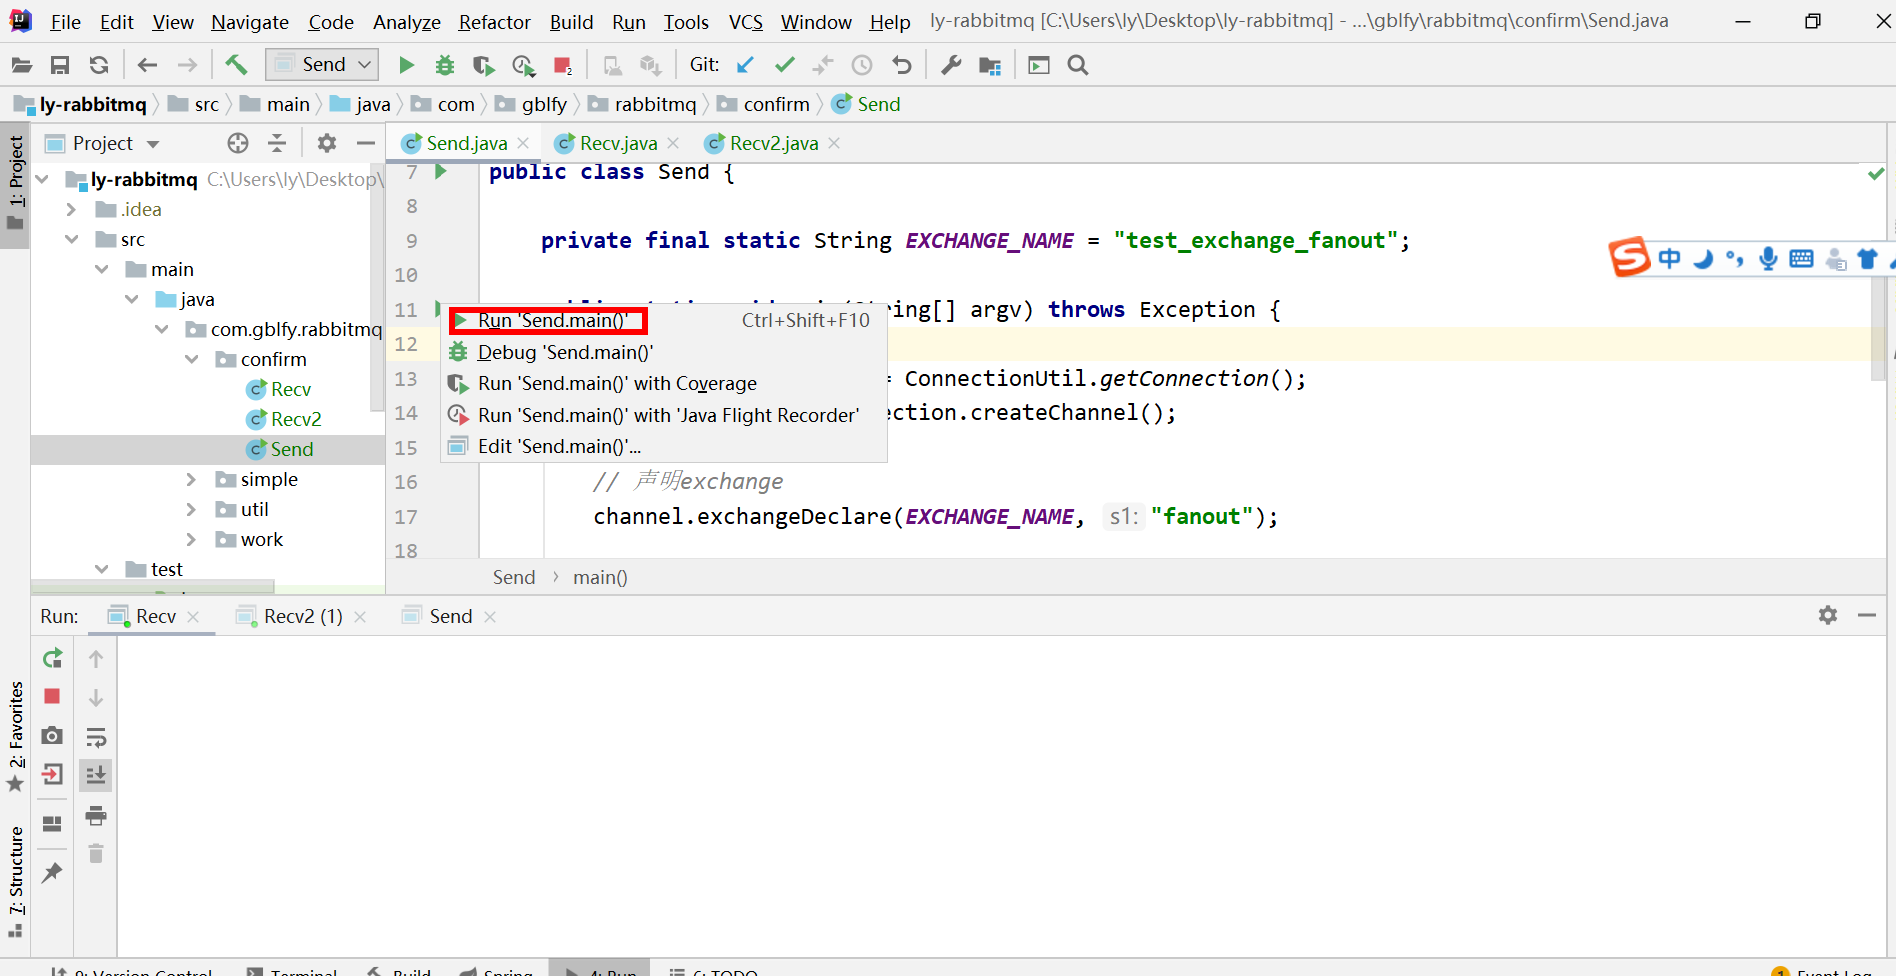
Task: Switch to Recv2.java editor tab
Action: click(773, 143)
